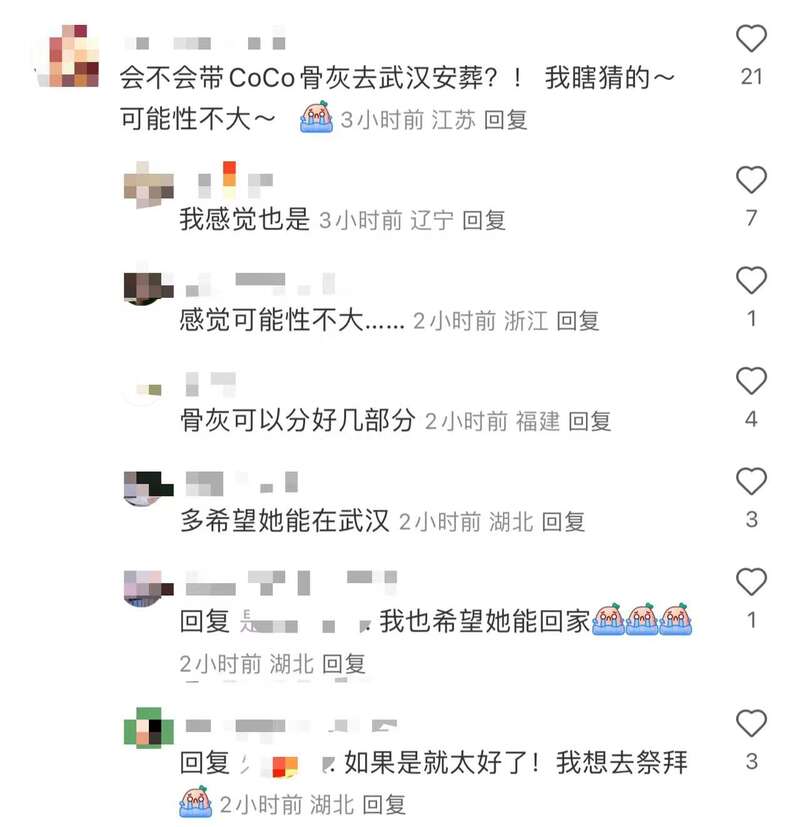Like the 我也希望她能回家 reply
Screen dimensions: 800x827
click(750, 582)
